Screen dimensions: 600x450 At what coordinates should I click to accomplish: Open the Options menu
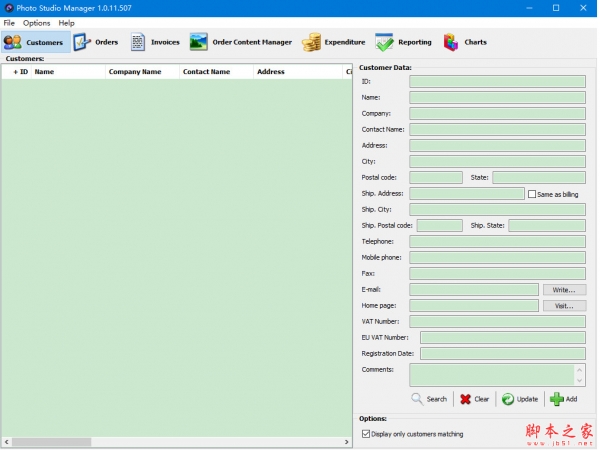point(36,23)
